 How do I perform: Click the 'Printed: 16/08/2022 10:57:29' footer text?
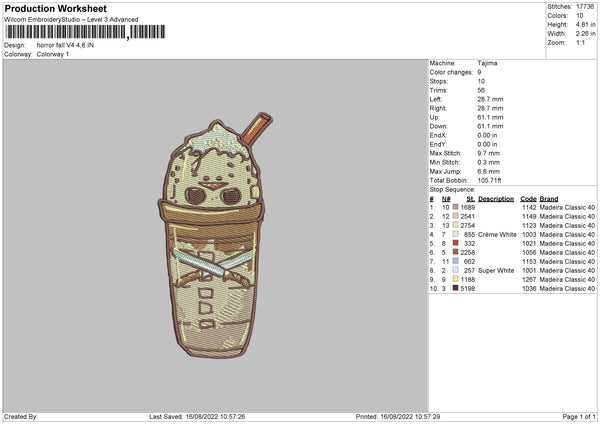[x=398, y=416]
